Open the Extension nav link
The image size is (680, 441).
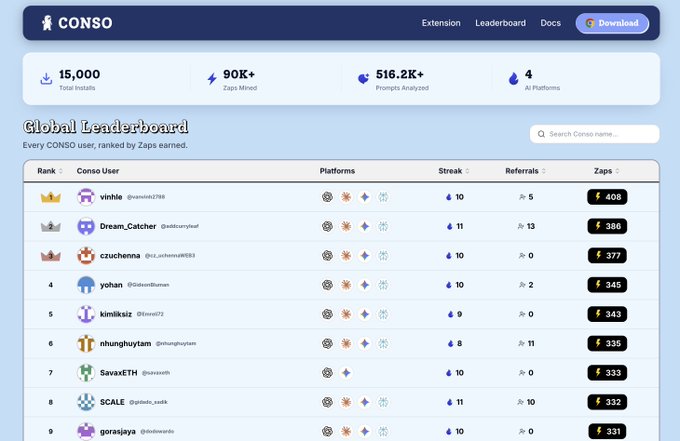(441, 23)
